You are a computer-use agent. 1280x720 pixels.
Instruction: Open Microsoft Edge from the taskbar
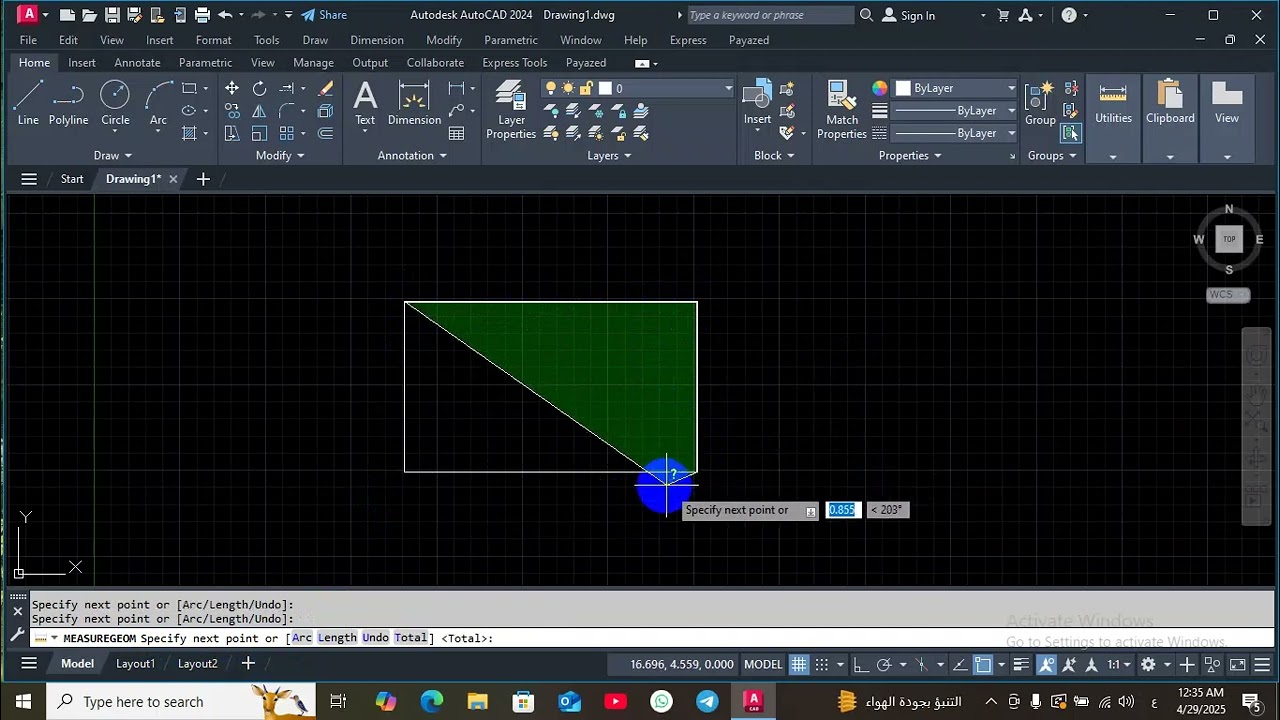(x=431, y=701)
